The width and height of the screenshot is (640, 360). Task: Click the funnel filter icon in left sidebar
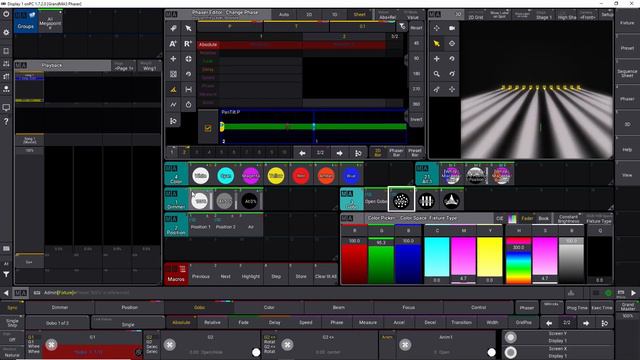(x=6, y=274)
